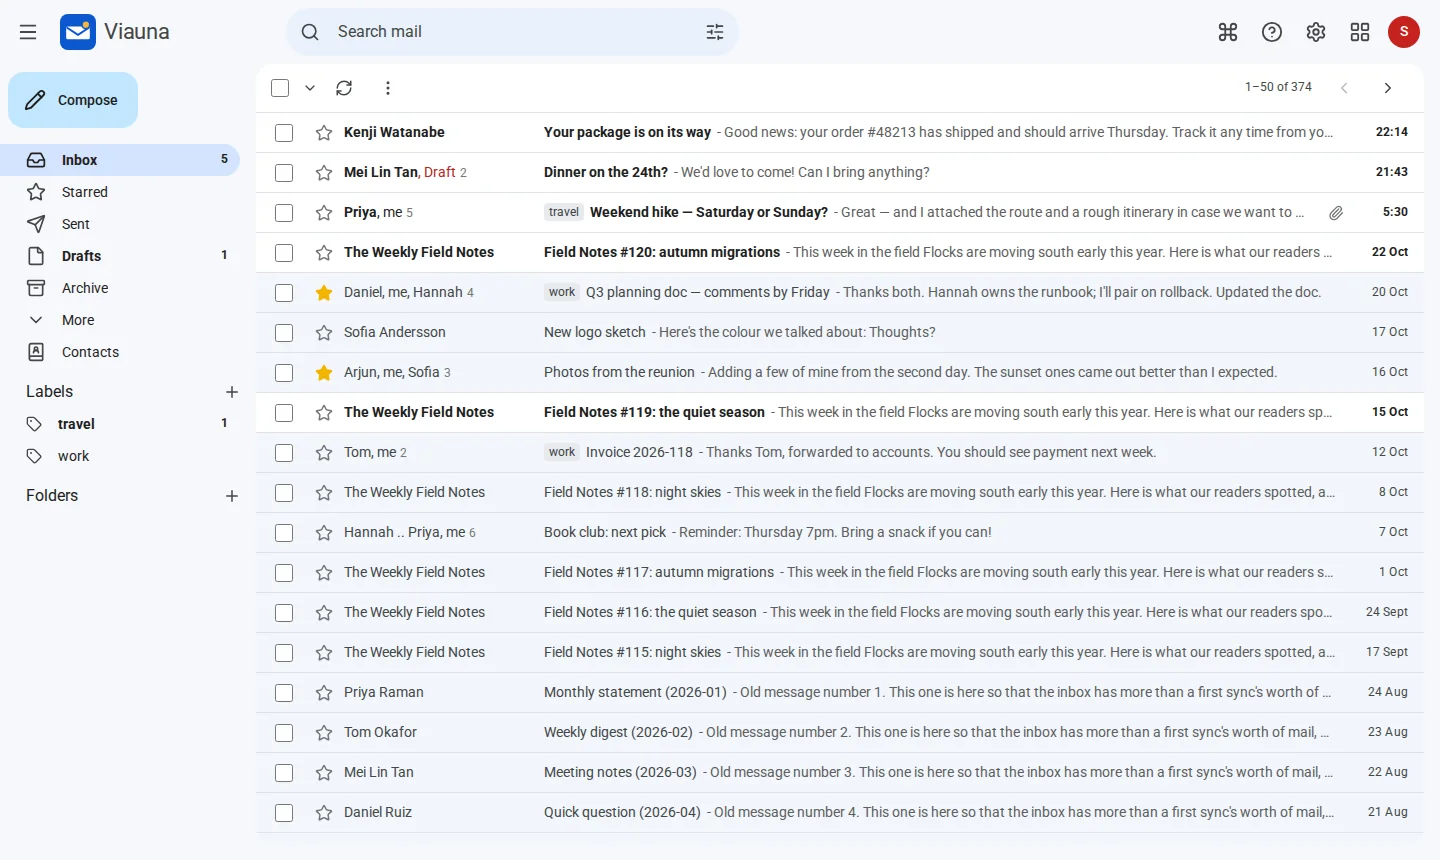Open search filter options icon
Image resolution: width=1440 pixels, height=860 pixels.
tap(715, 32)
